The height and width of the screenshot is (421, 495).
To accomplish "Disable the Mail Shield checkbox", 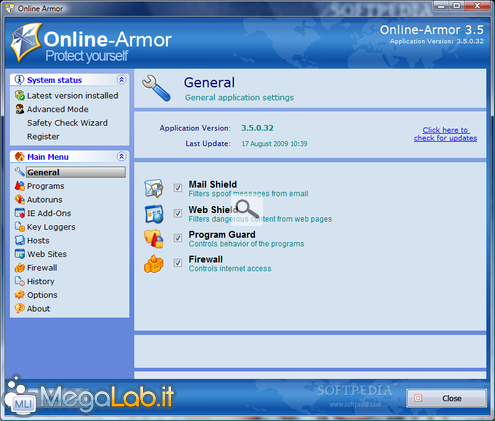I will pos(178,188).
